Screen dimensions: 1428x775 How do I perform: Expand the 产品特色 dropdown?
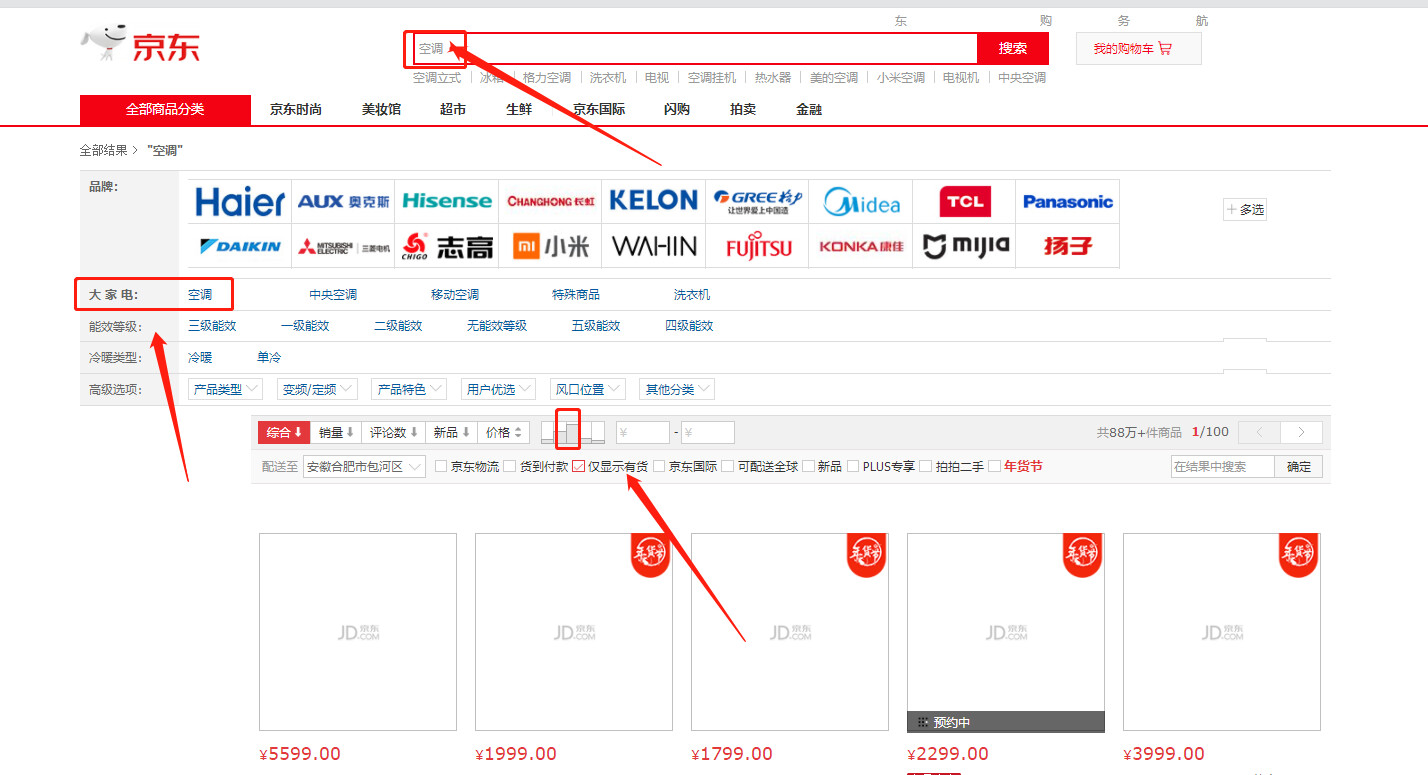pyautogui.click(x=408, y=389)
